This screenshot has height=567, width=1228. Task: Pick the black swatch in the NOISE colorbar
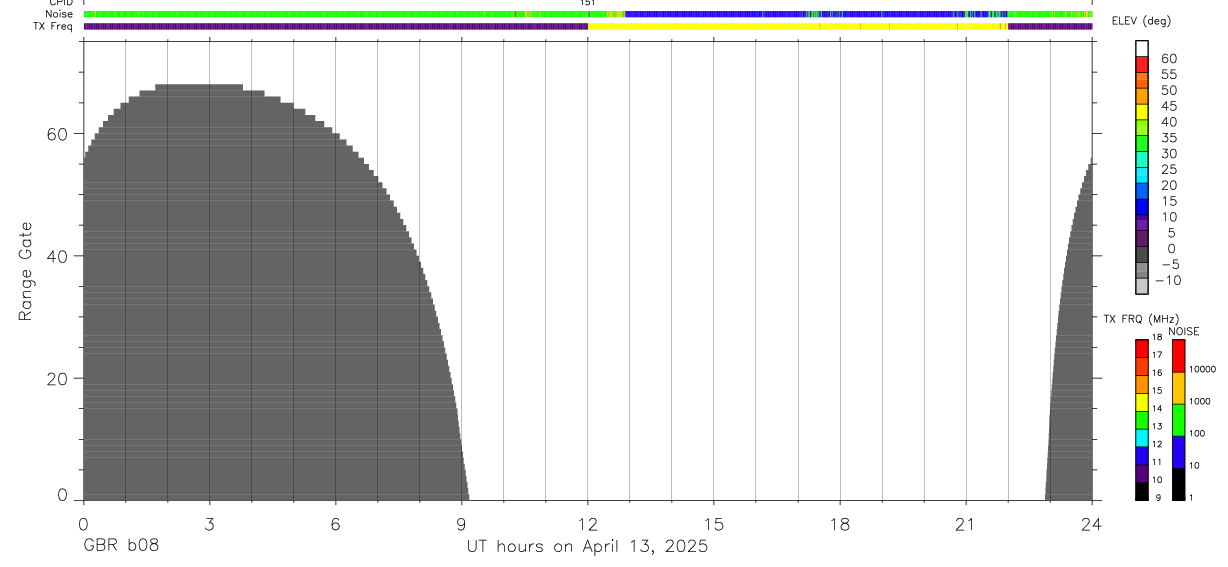[x=1178, y=484]
